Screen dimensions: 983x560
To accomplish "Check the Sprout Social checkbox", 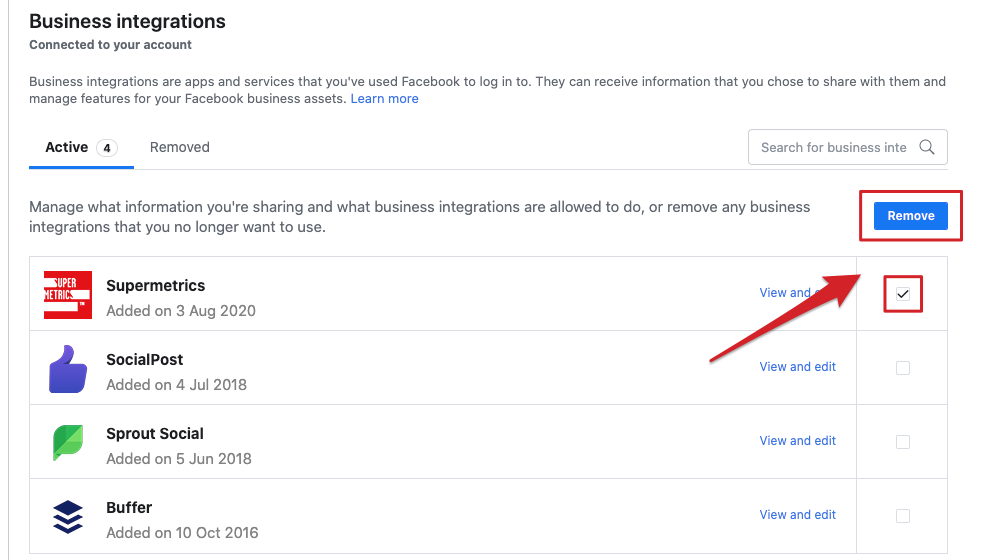I will (903, 441).
